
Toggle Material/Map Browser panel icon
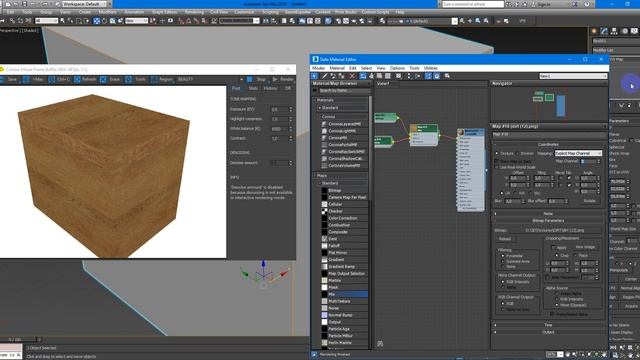coord(428,76)
